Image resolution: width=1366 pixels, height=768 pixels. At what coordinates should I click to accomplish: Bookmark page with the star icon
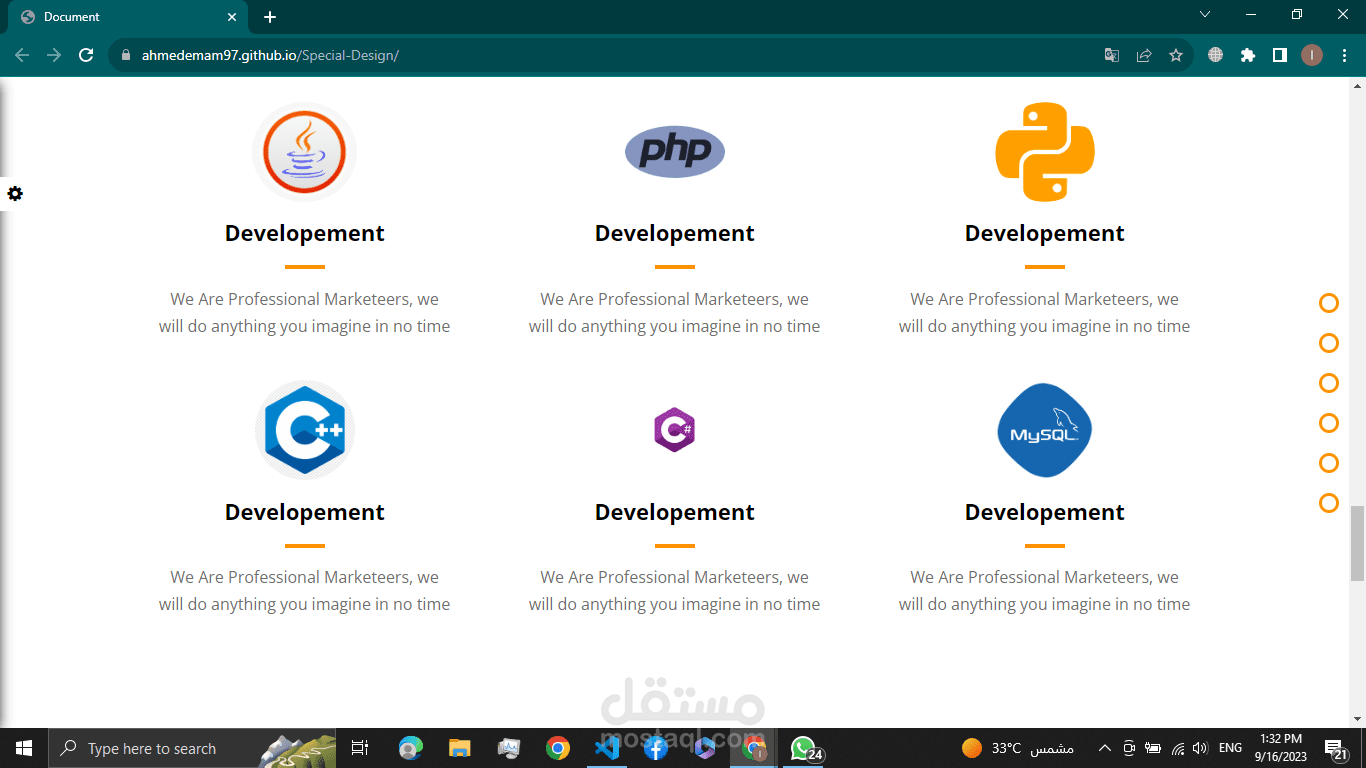click(x=1176, y=55)
